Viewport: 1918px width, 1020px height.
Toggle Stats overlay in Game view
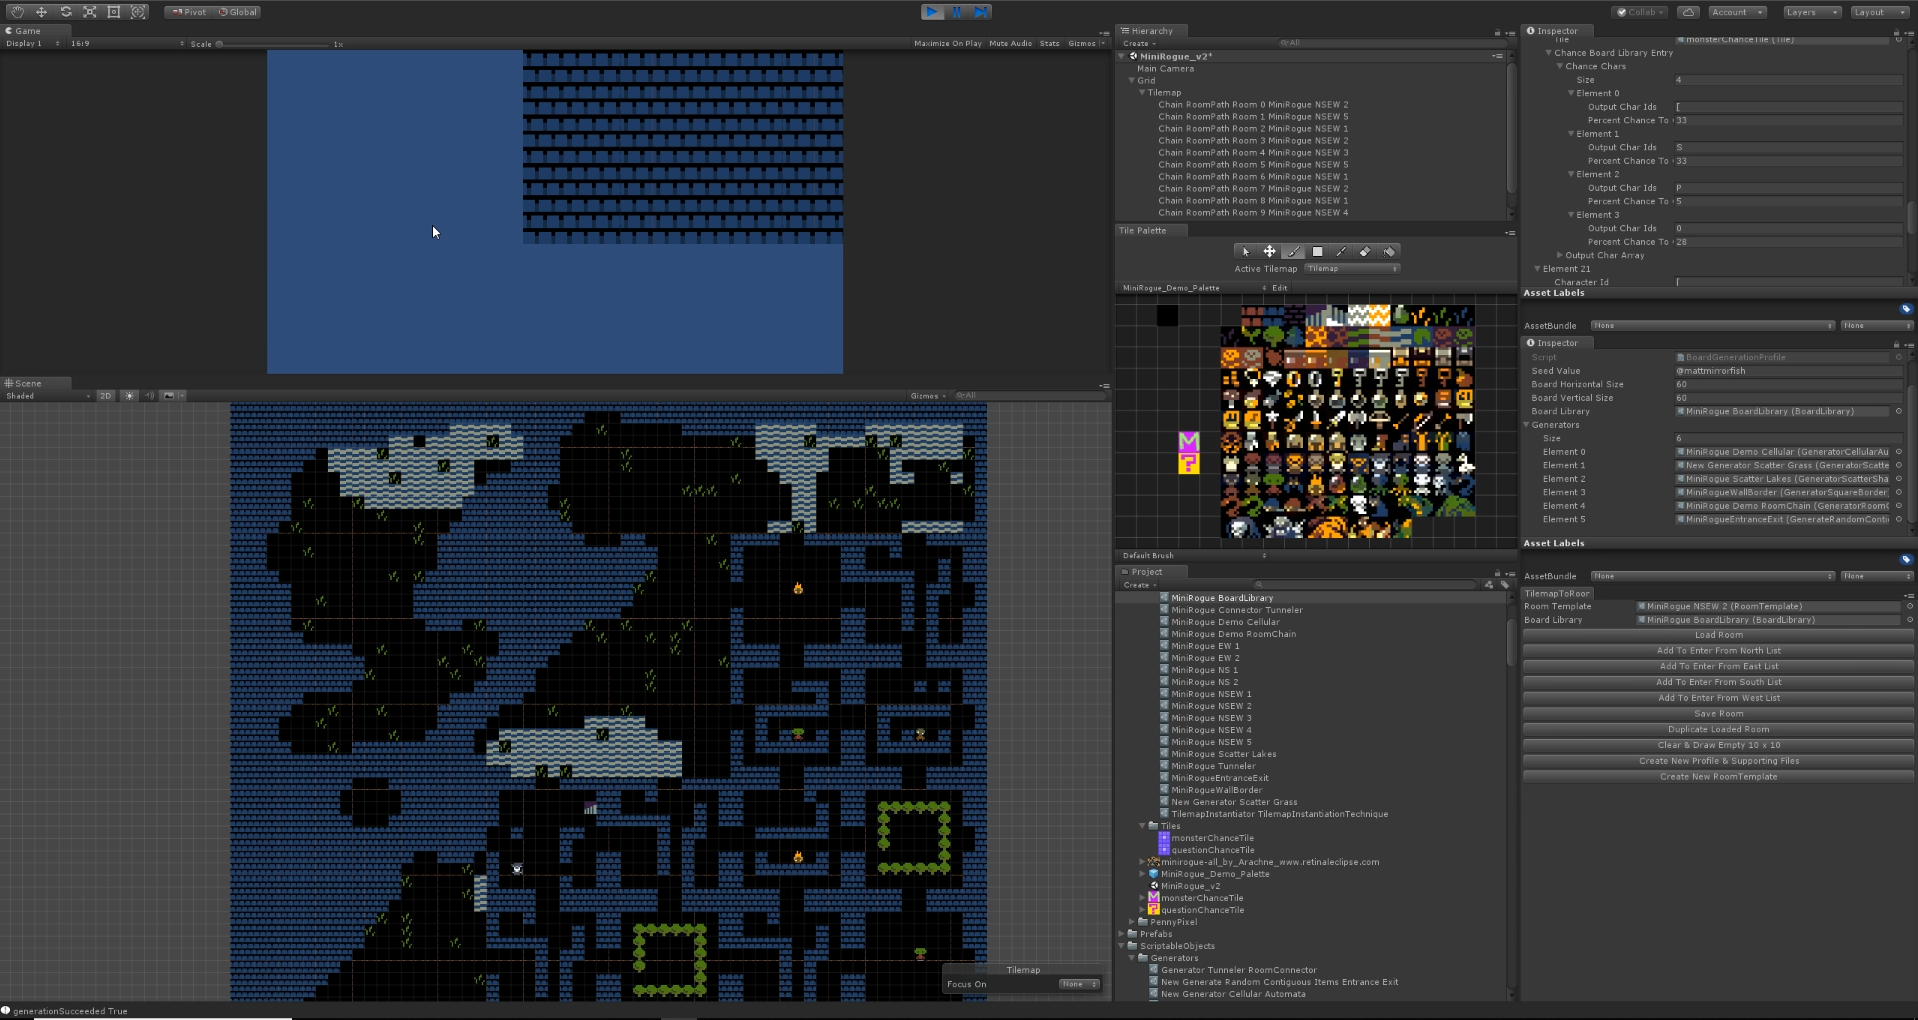pyautogui.click(x=1049, y=43)
